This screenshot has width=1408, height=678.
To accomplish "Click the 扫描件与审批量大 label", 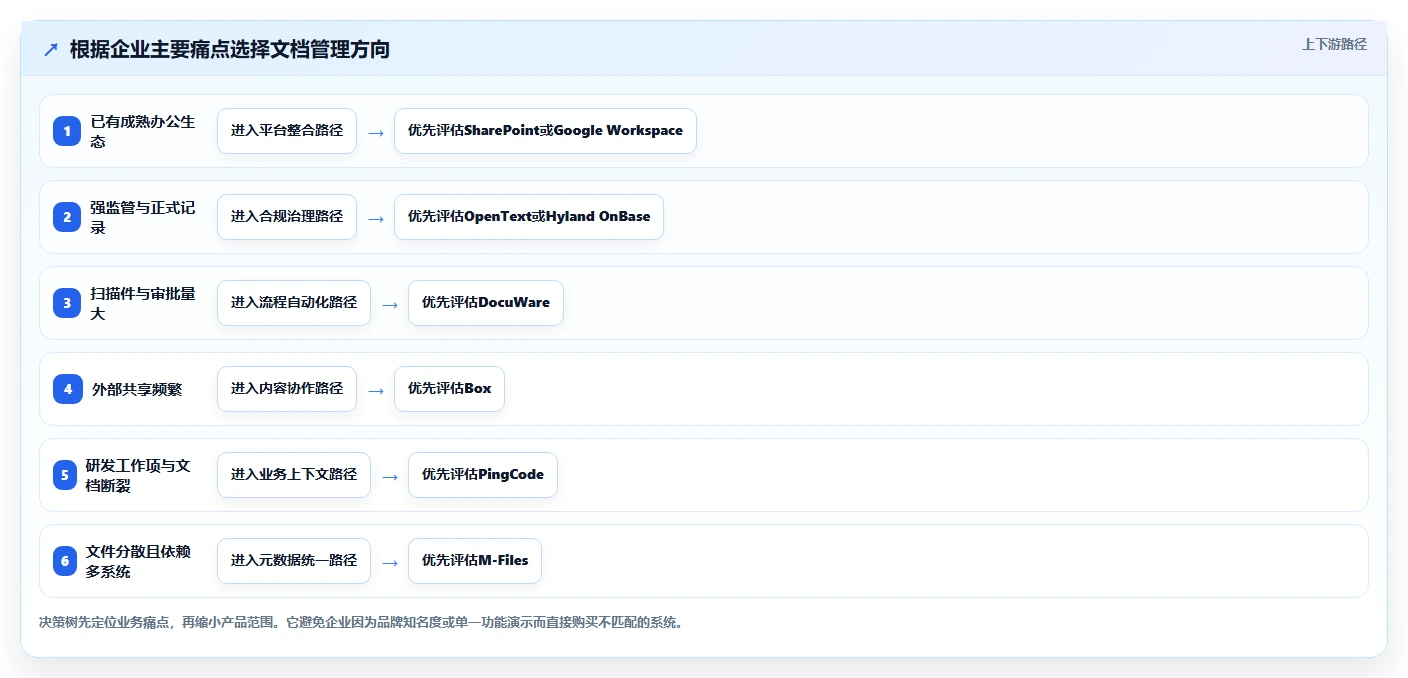I will 142,303.
